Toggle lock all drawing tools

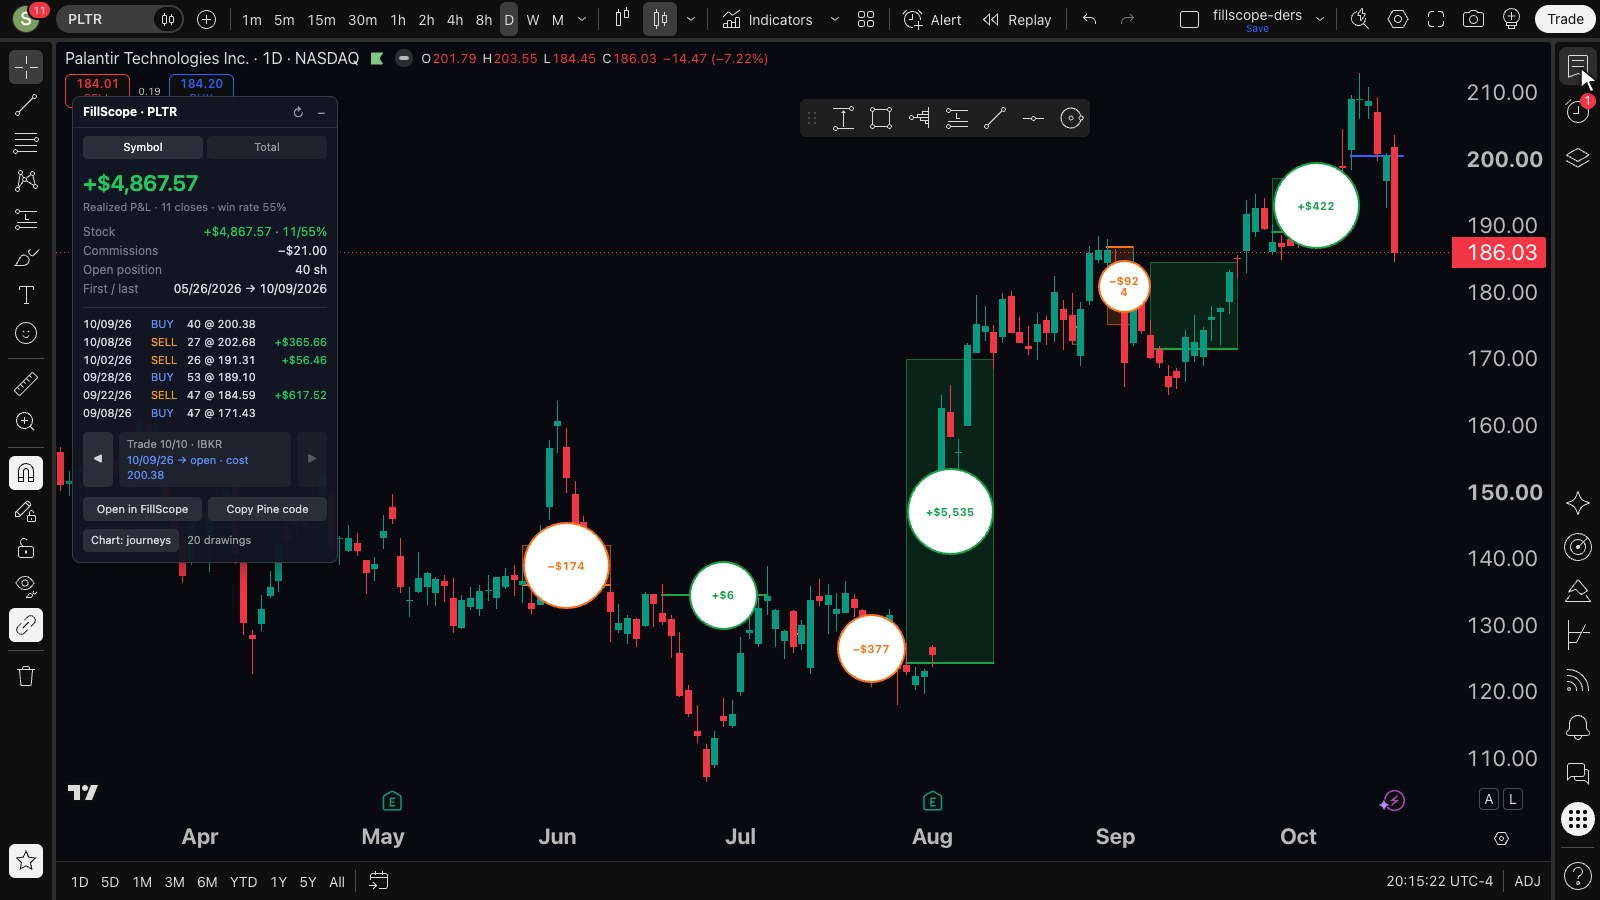(26, 548)
